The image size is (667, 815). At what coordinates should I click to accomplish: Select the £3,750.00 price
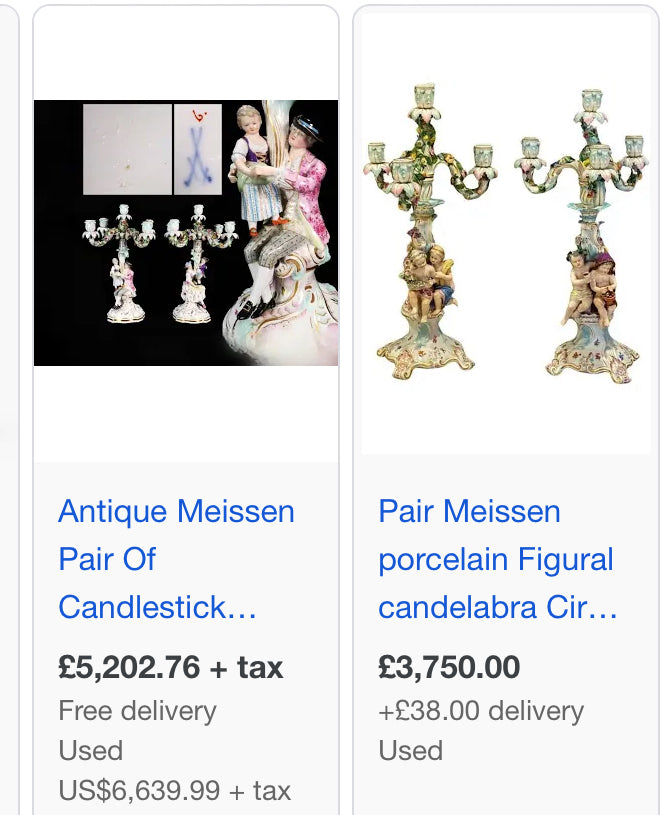(x=449, y=667)
